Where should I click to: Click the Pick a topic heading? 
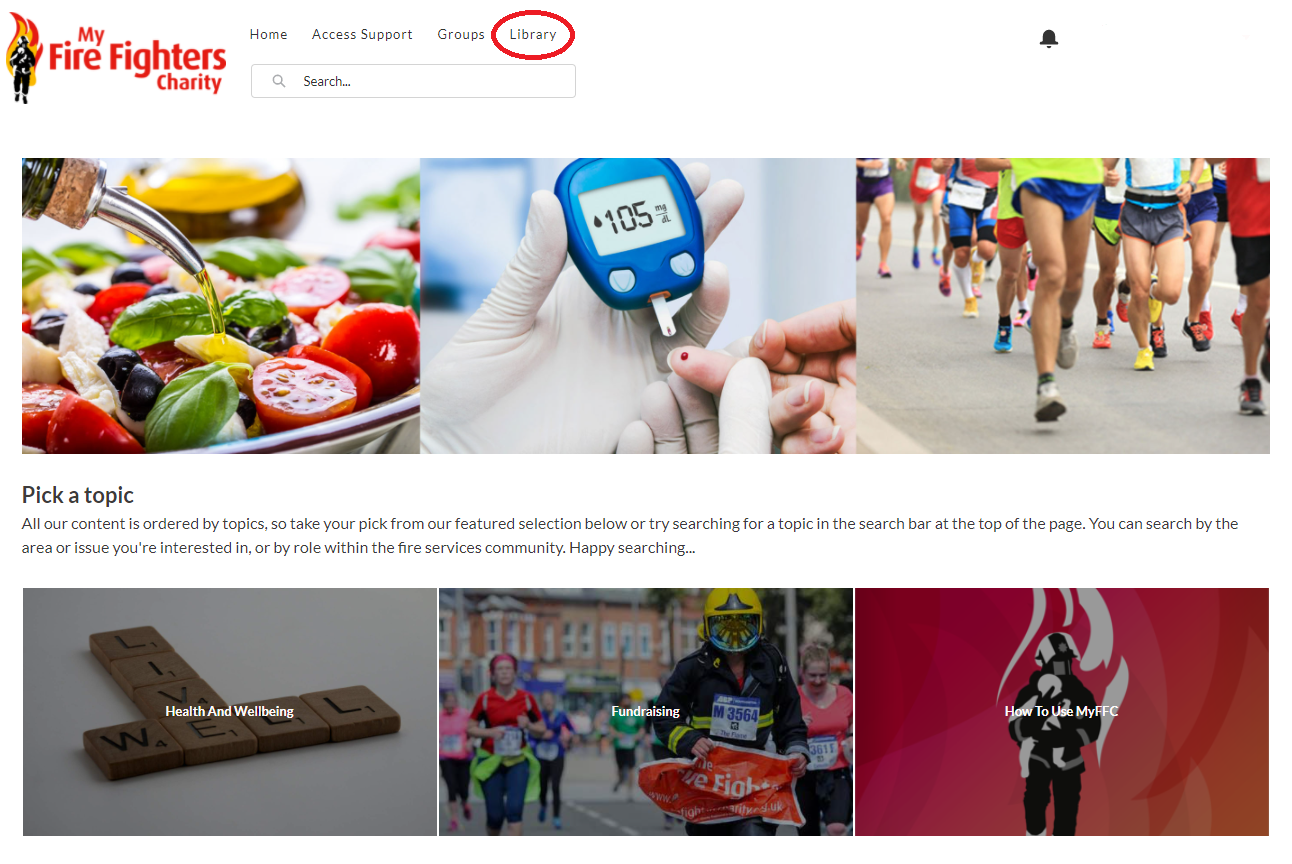click(x=78, y=495)
